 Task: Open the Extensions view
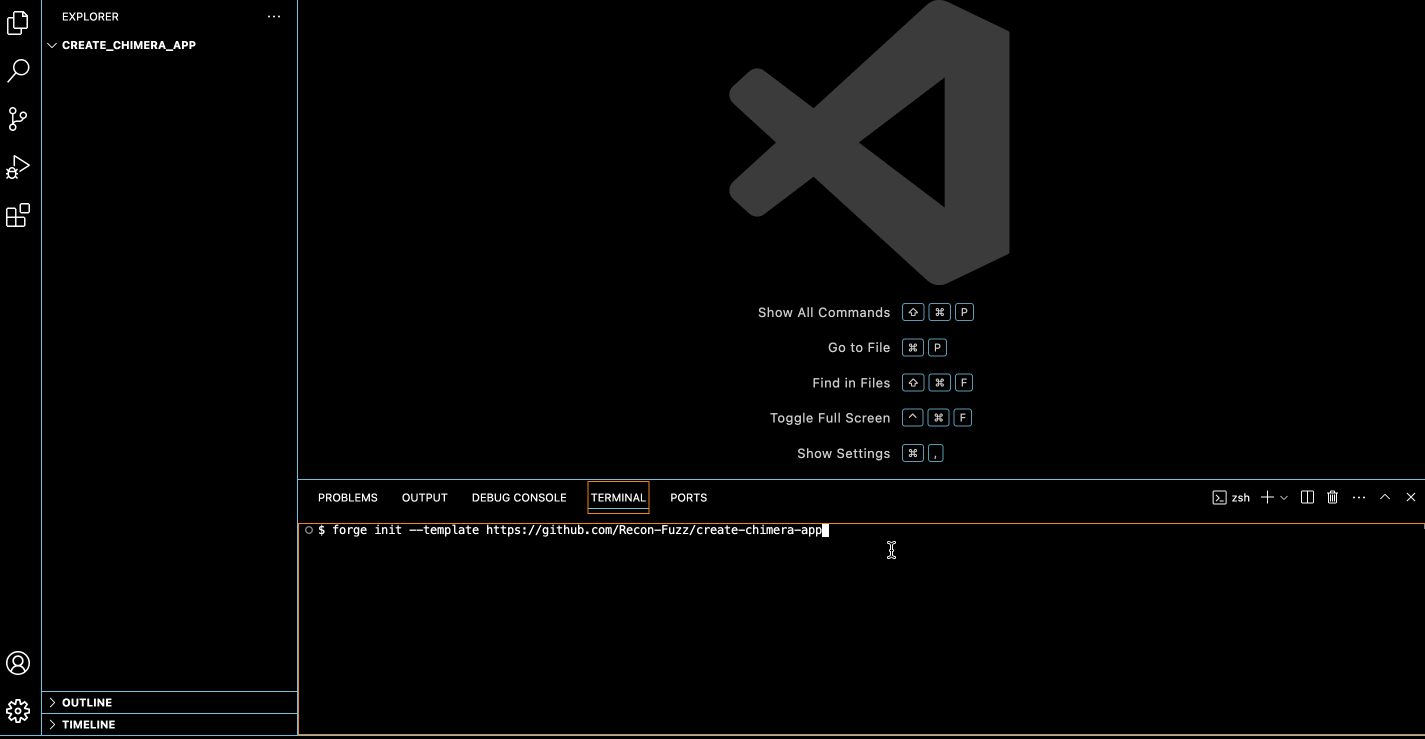[18, 215]
